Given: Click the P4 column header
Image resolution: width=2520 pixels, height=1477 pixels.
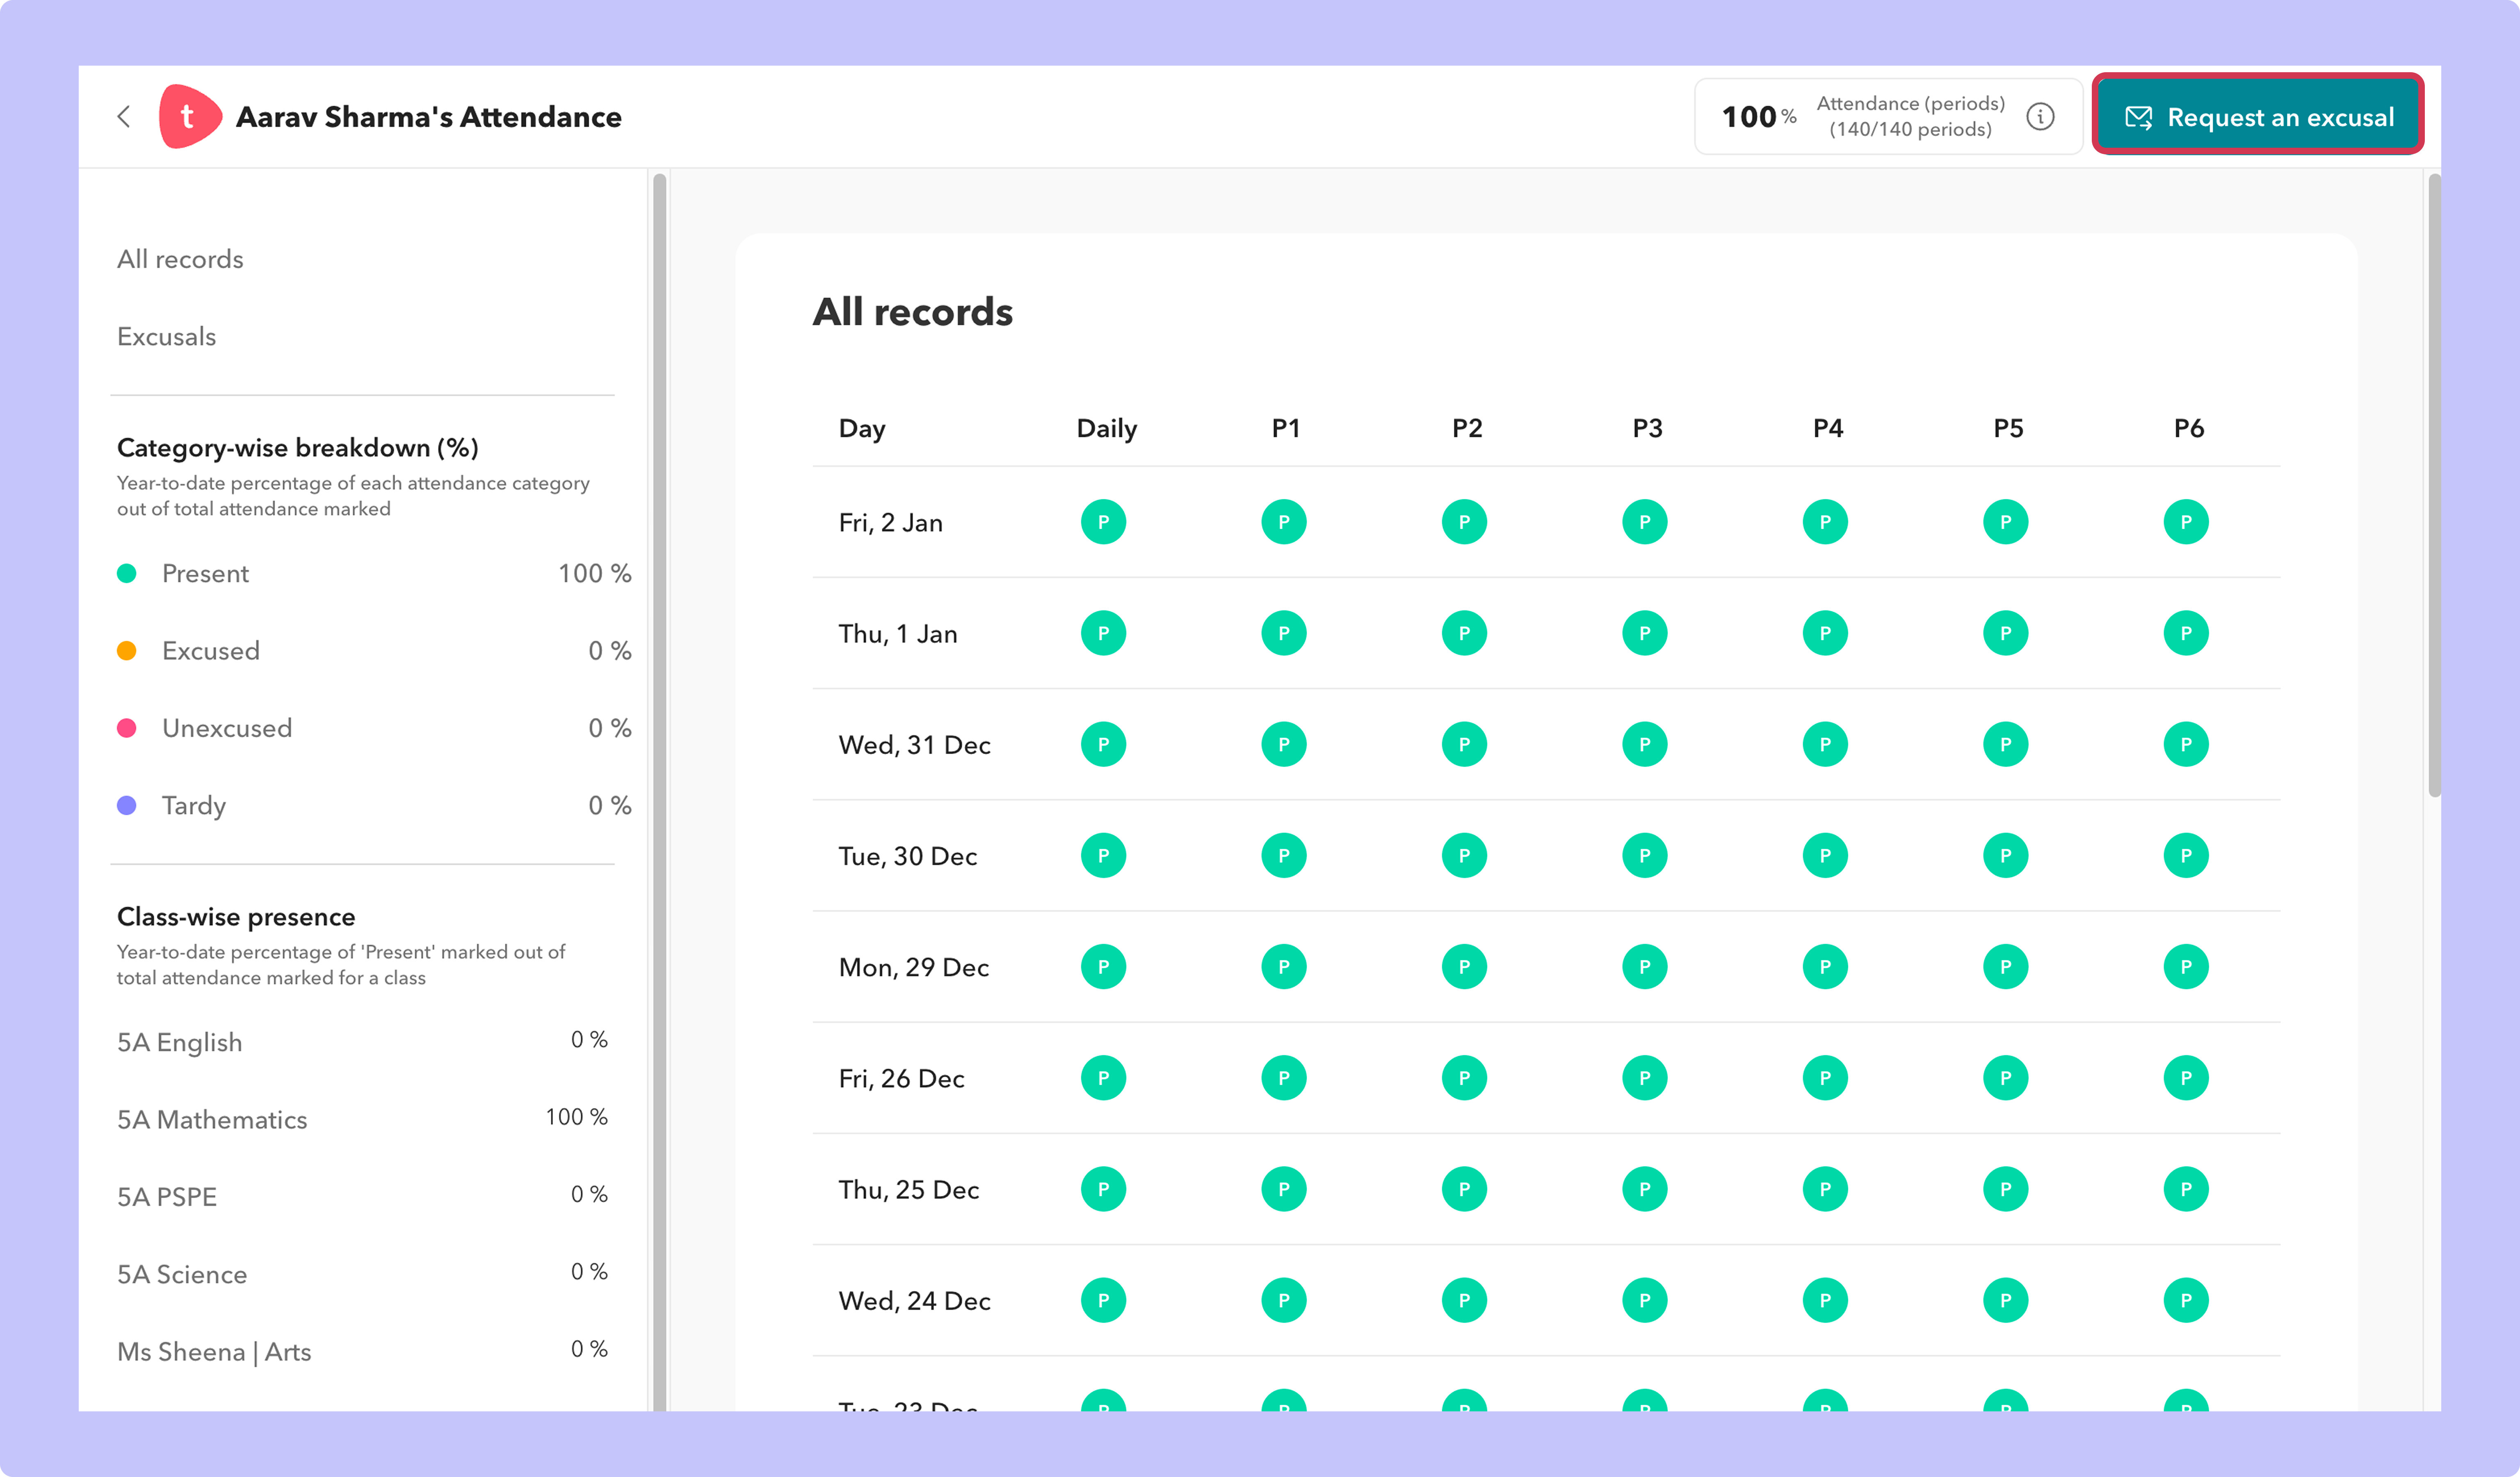Looking at the screenshot, I should pos(1828,429).
